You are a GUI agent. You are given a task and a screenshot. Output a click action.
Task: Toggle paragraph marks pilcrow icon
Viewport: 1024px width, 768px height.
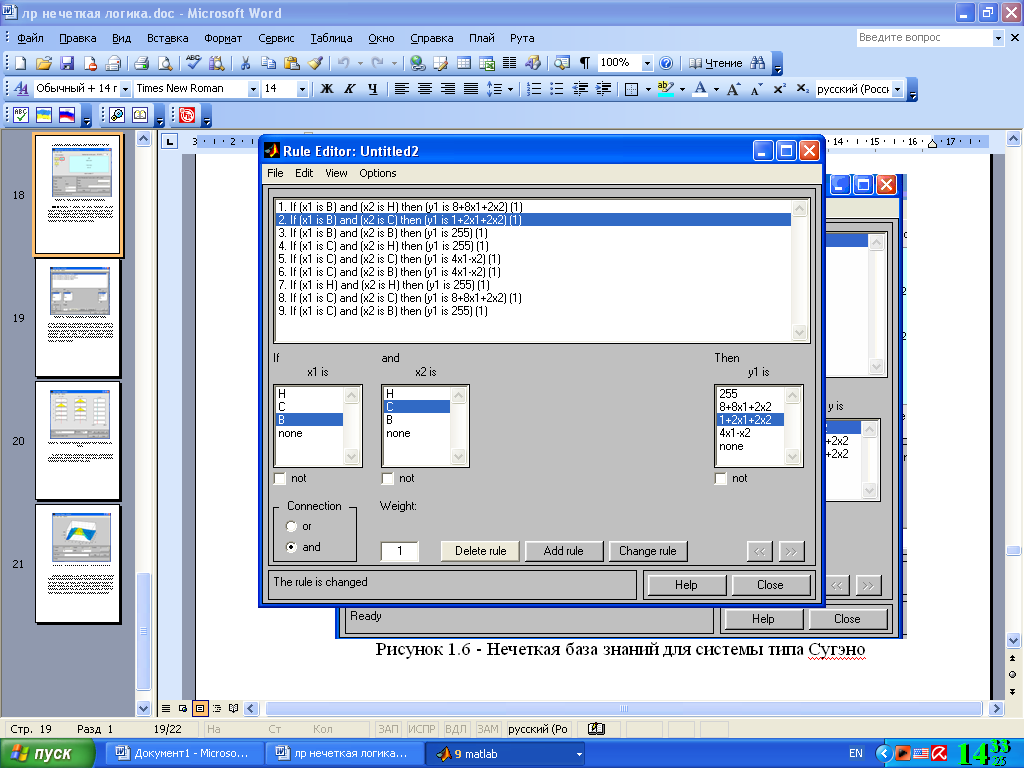584,63
